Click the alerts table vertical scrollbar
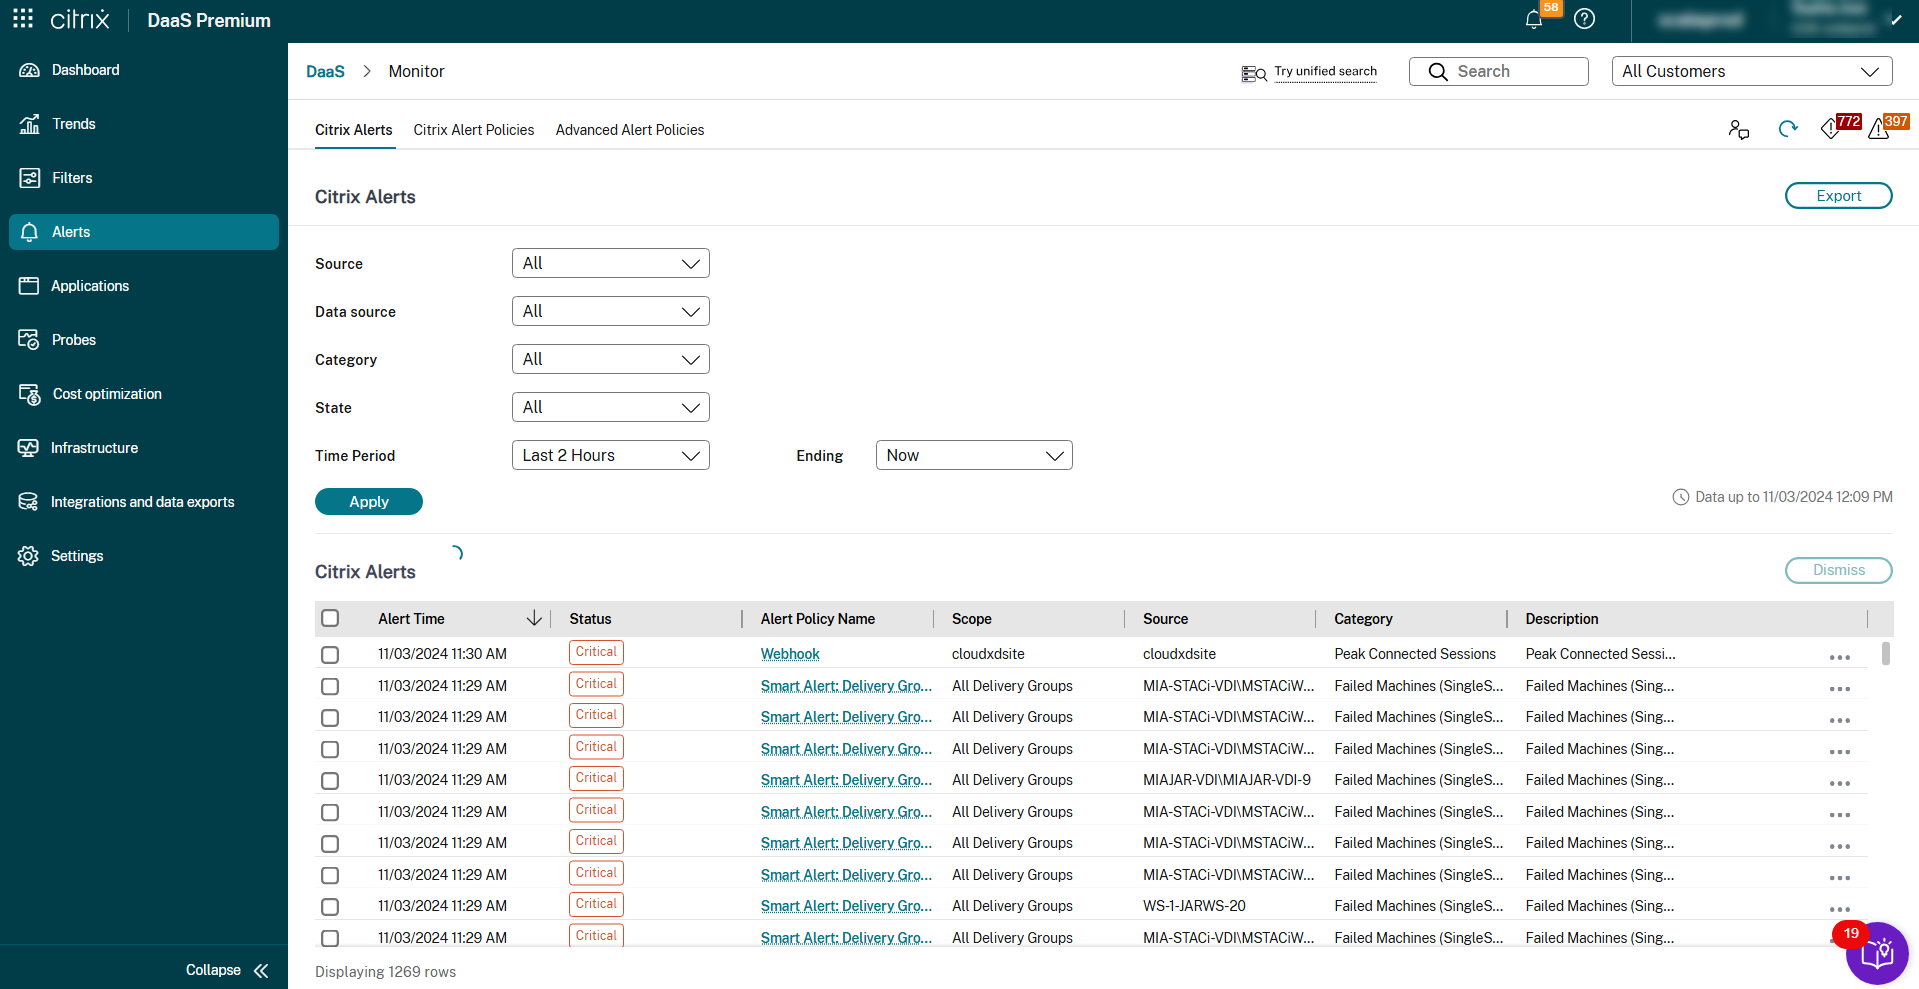The width and height of the screenshot is (1919, 989). pyautogui.click(x=1885, y=653)
